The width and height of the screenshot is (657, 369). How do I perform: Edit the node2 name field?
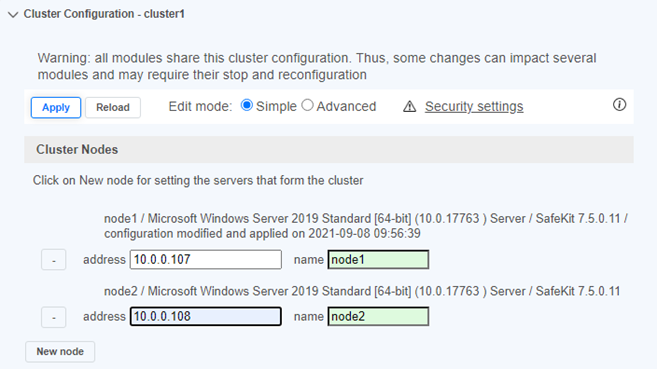pyautogui.click(x=378, y=316)
